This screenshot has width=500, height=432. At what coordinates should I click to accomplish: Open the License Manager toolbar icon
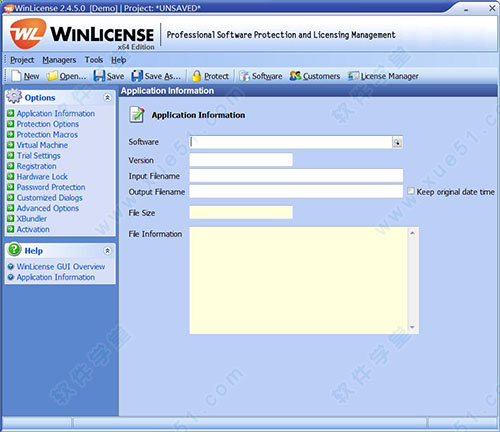(353, 76)
